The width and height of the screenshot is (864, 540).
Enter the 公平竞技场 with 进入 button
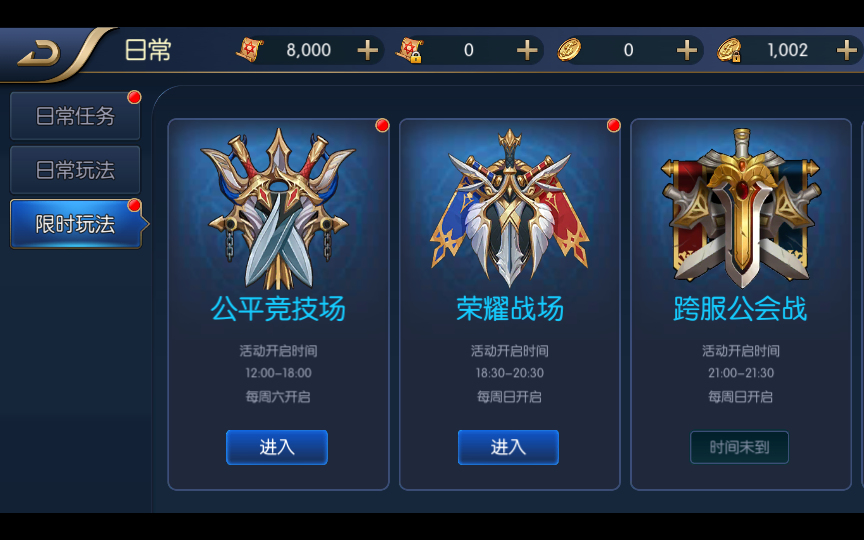(x=277, y=447)
